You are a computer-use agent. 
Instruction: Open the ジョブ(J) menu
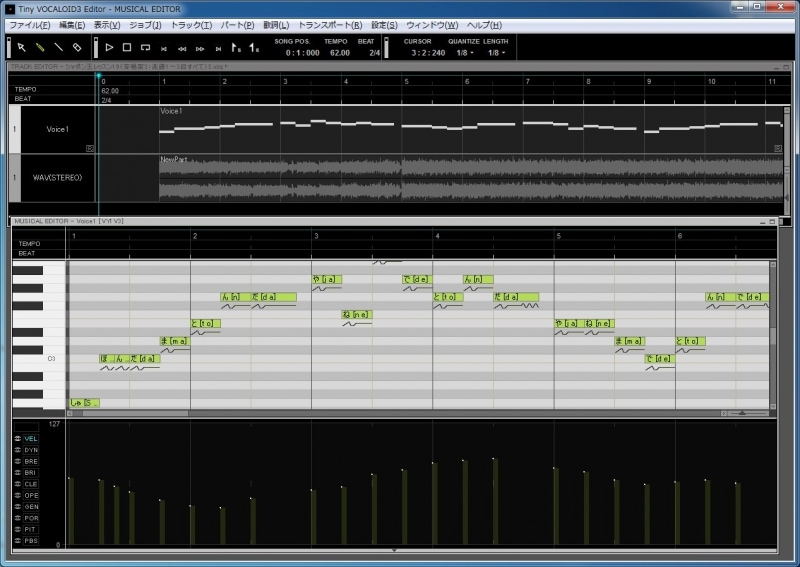point(145,25)
